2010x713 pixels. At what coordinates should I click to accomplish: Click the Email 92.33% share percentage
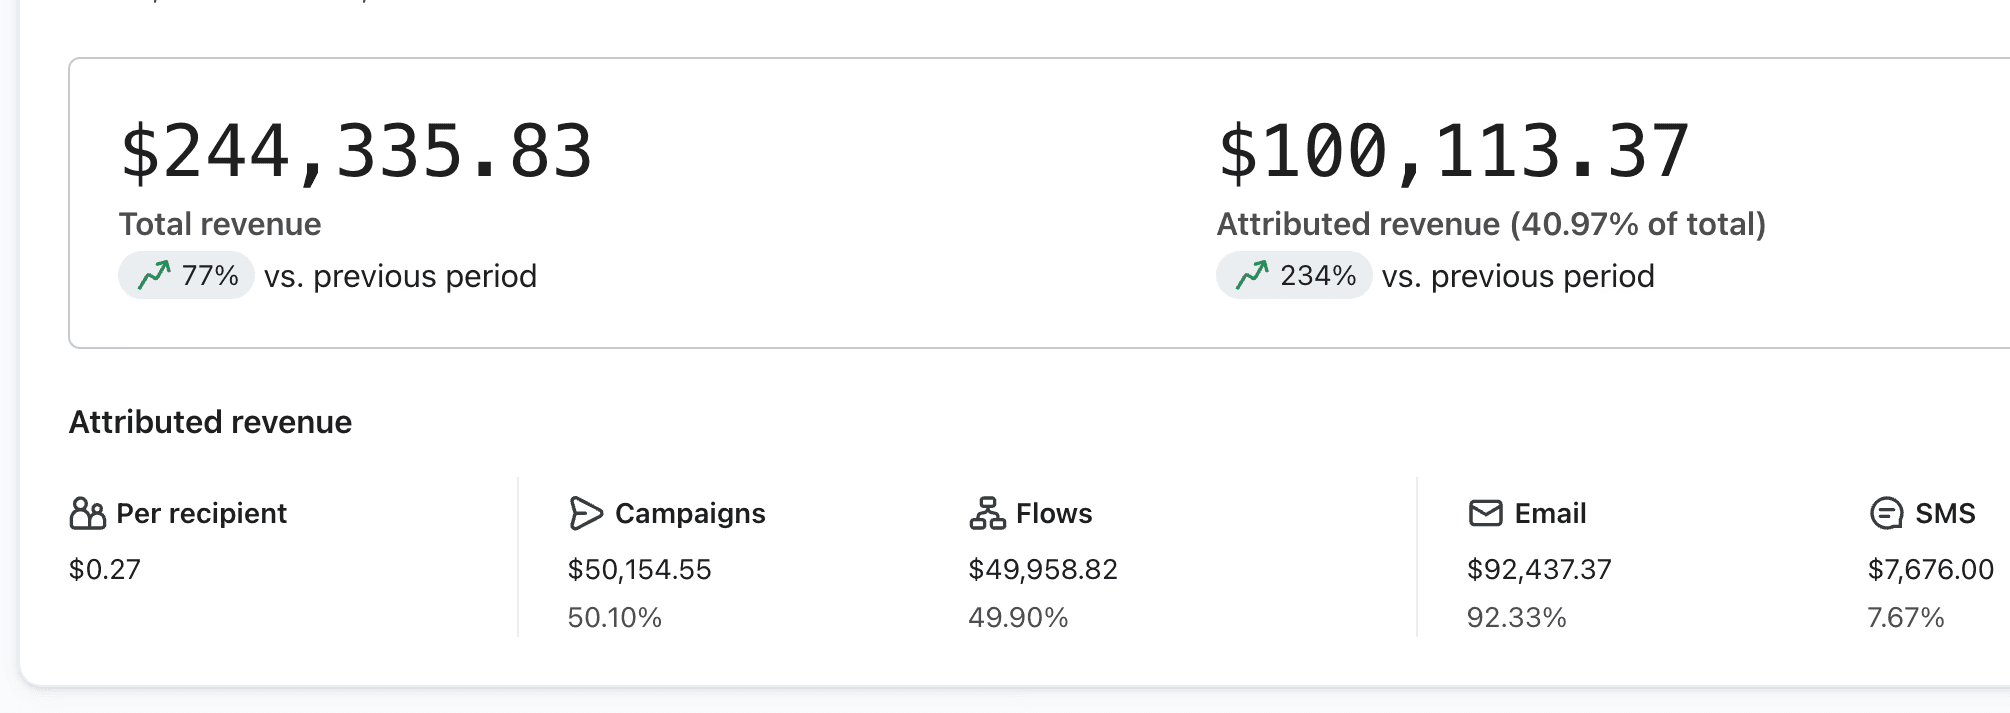(1516, 617)
